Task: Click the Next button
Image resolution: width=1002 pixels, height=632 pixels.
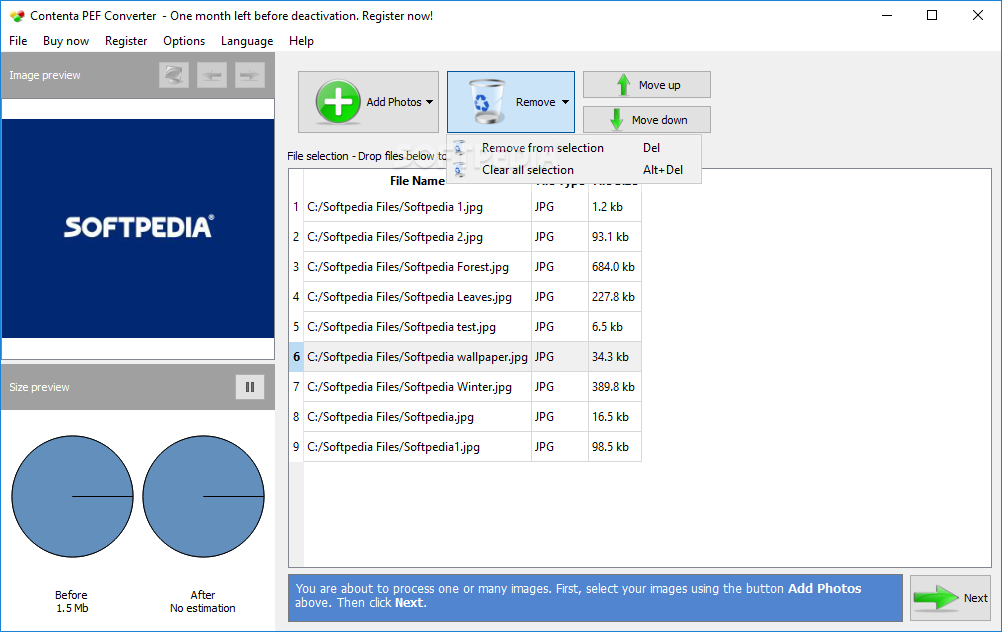Action: 950,597
